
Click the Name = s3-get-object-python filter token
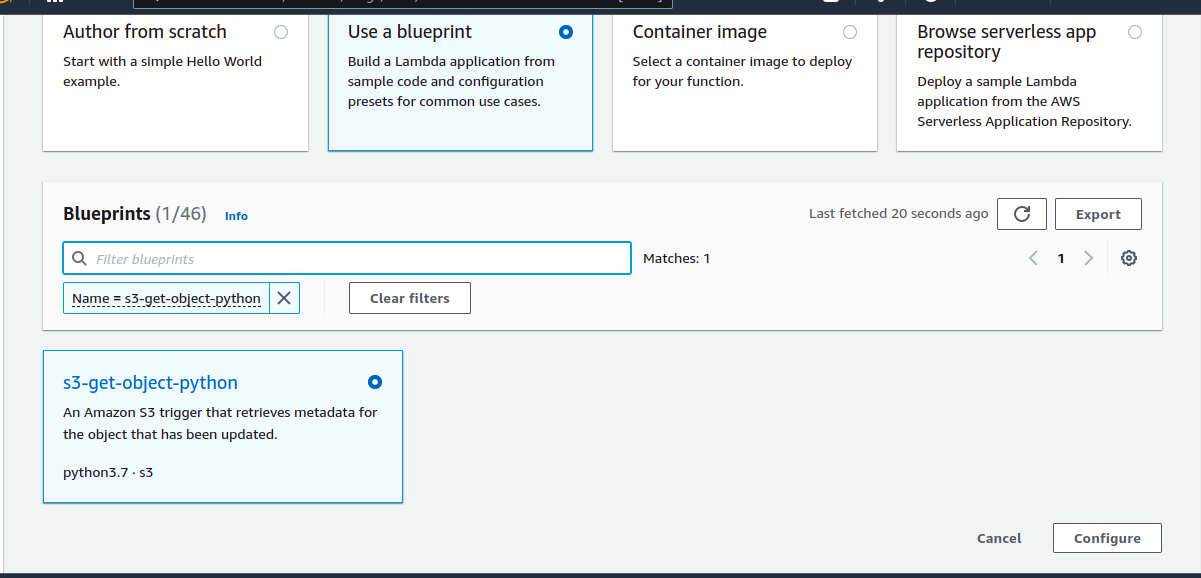[x=166, y=298]
